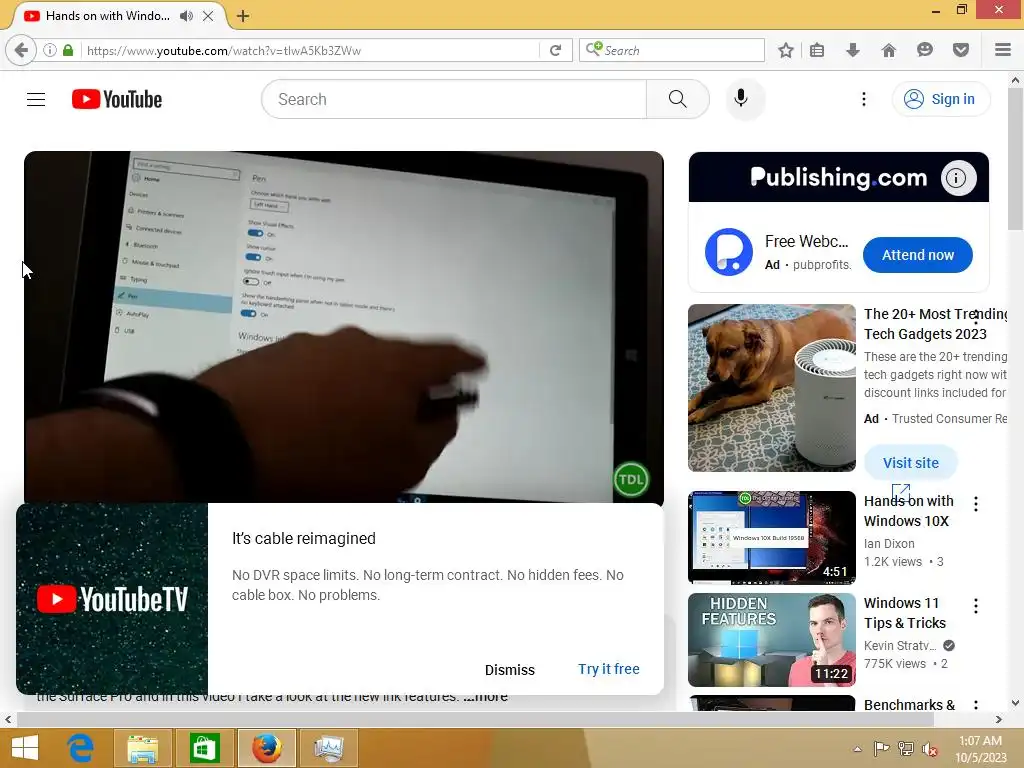The image size is (1024, 768).
Task: Click Attend now on Publishing ad
Action: pyautogui.click(x=918, y=255)
